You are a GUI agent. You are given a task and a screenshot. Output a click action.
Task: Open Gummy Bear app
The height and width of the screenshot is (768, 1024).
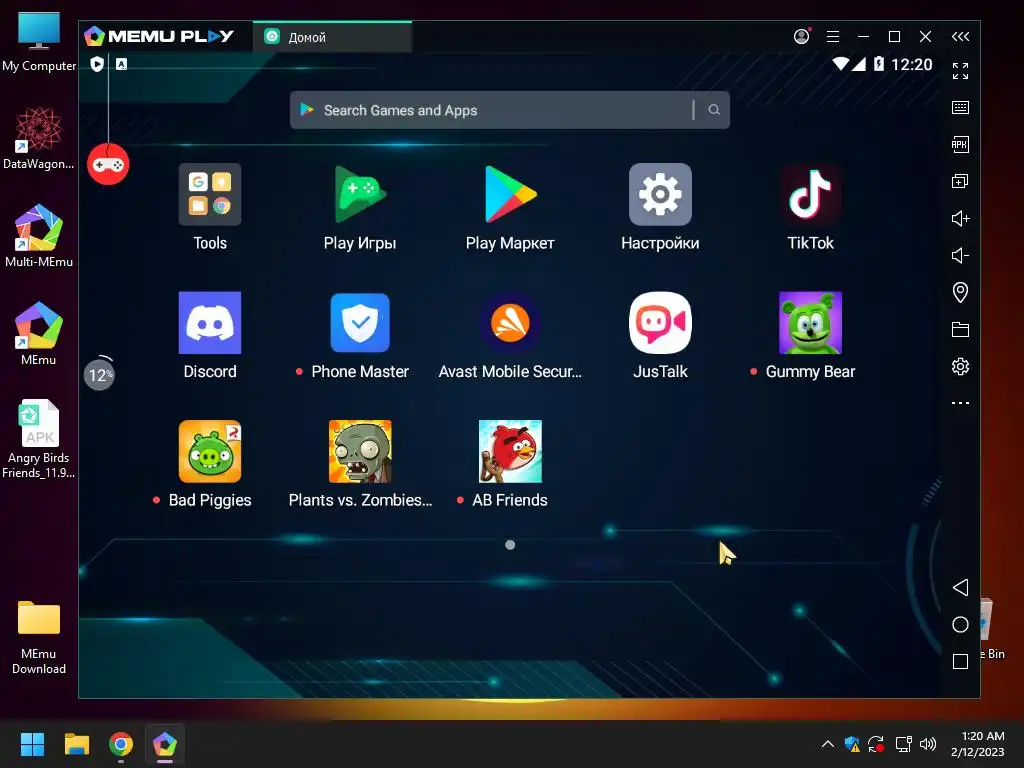tap(810, 323)
